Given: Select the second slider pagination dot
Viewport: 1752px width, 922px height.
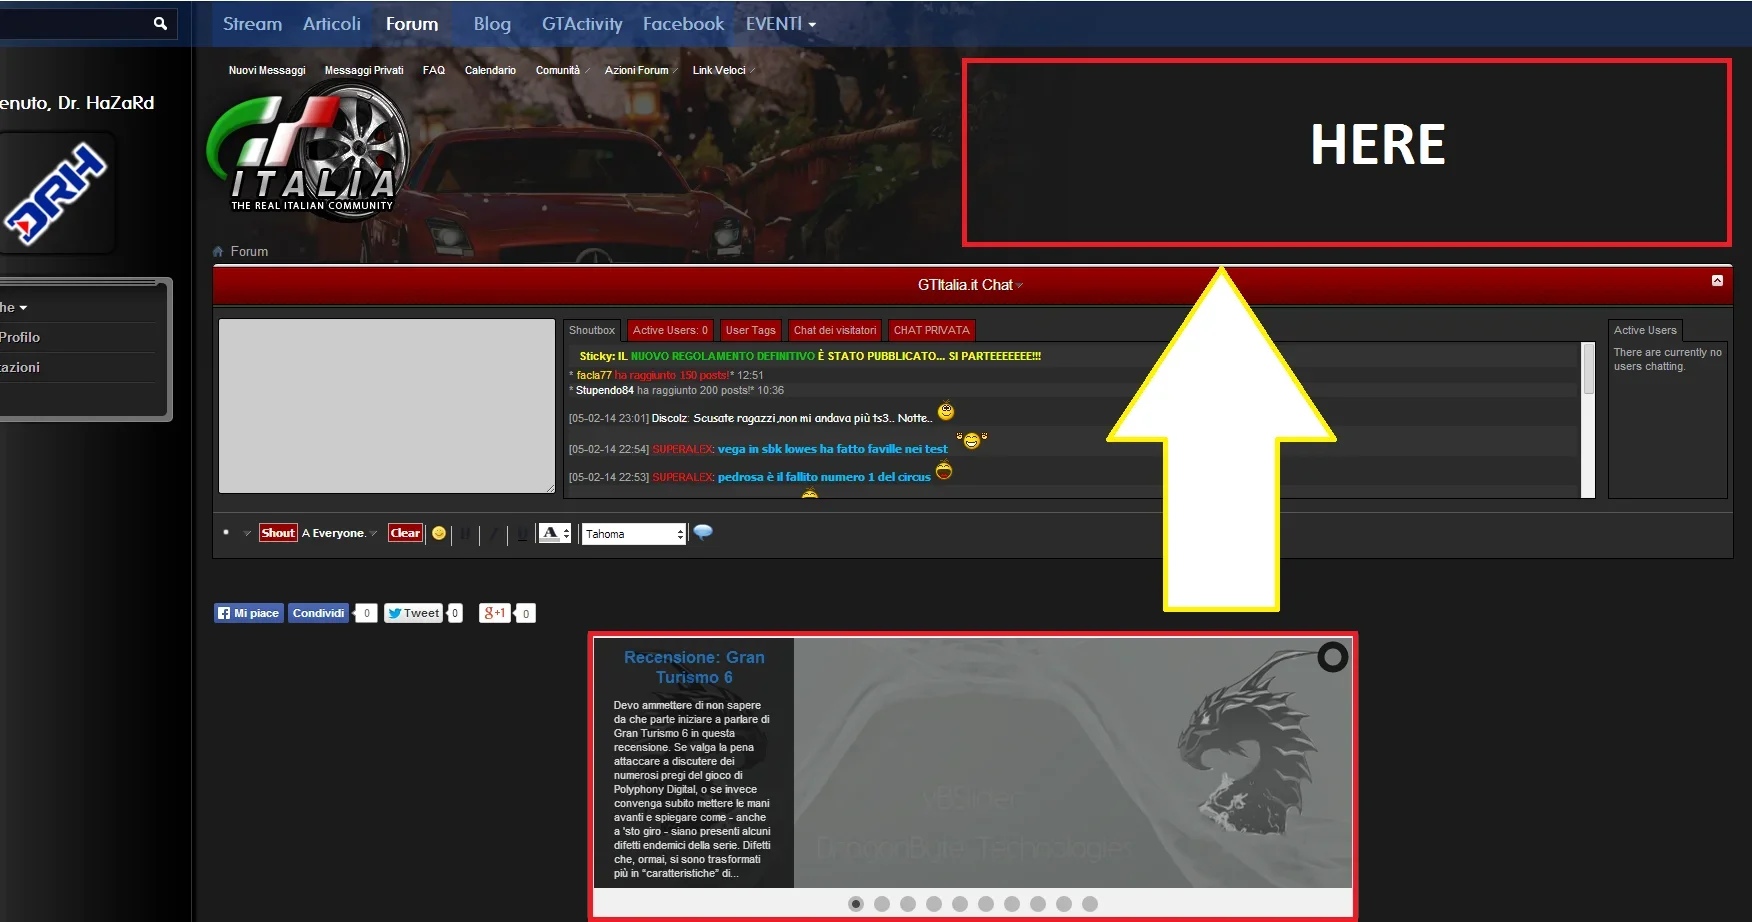Looking at the screenshot, I should [x=882, y=904].
